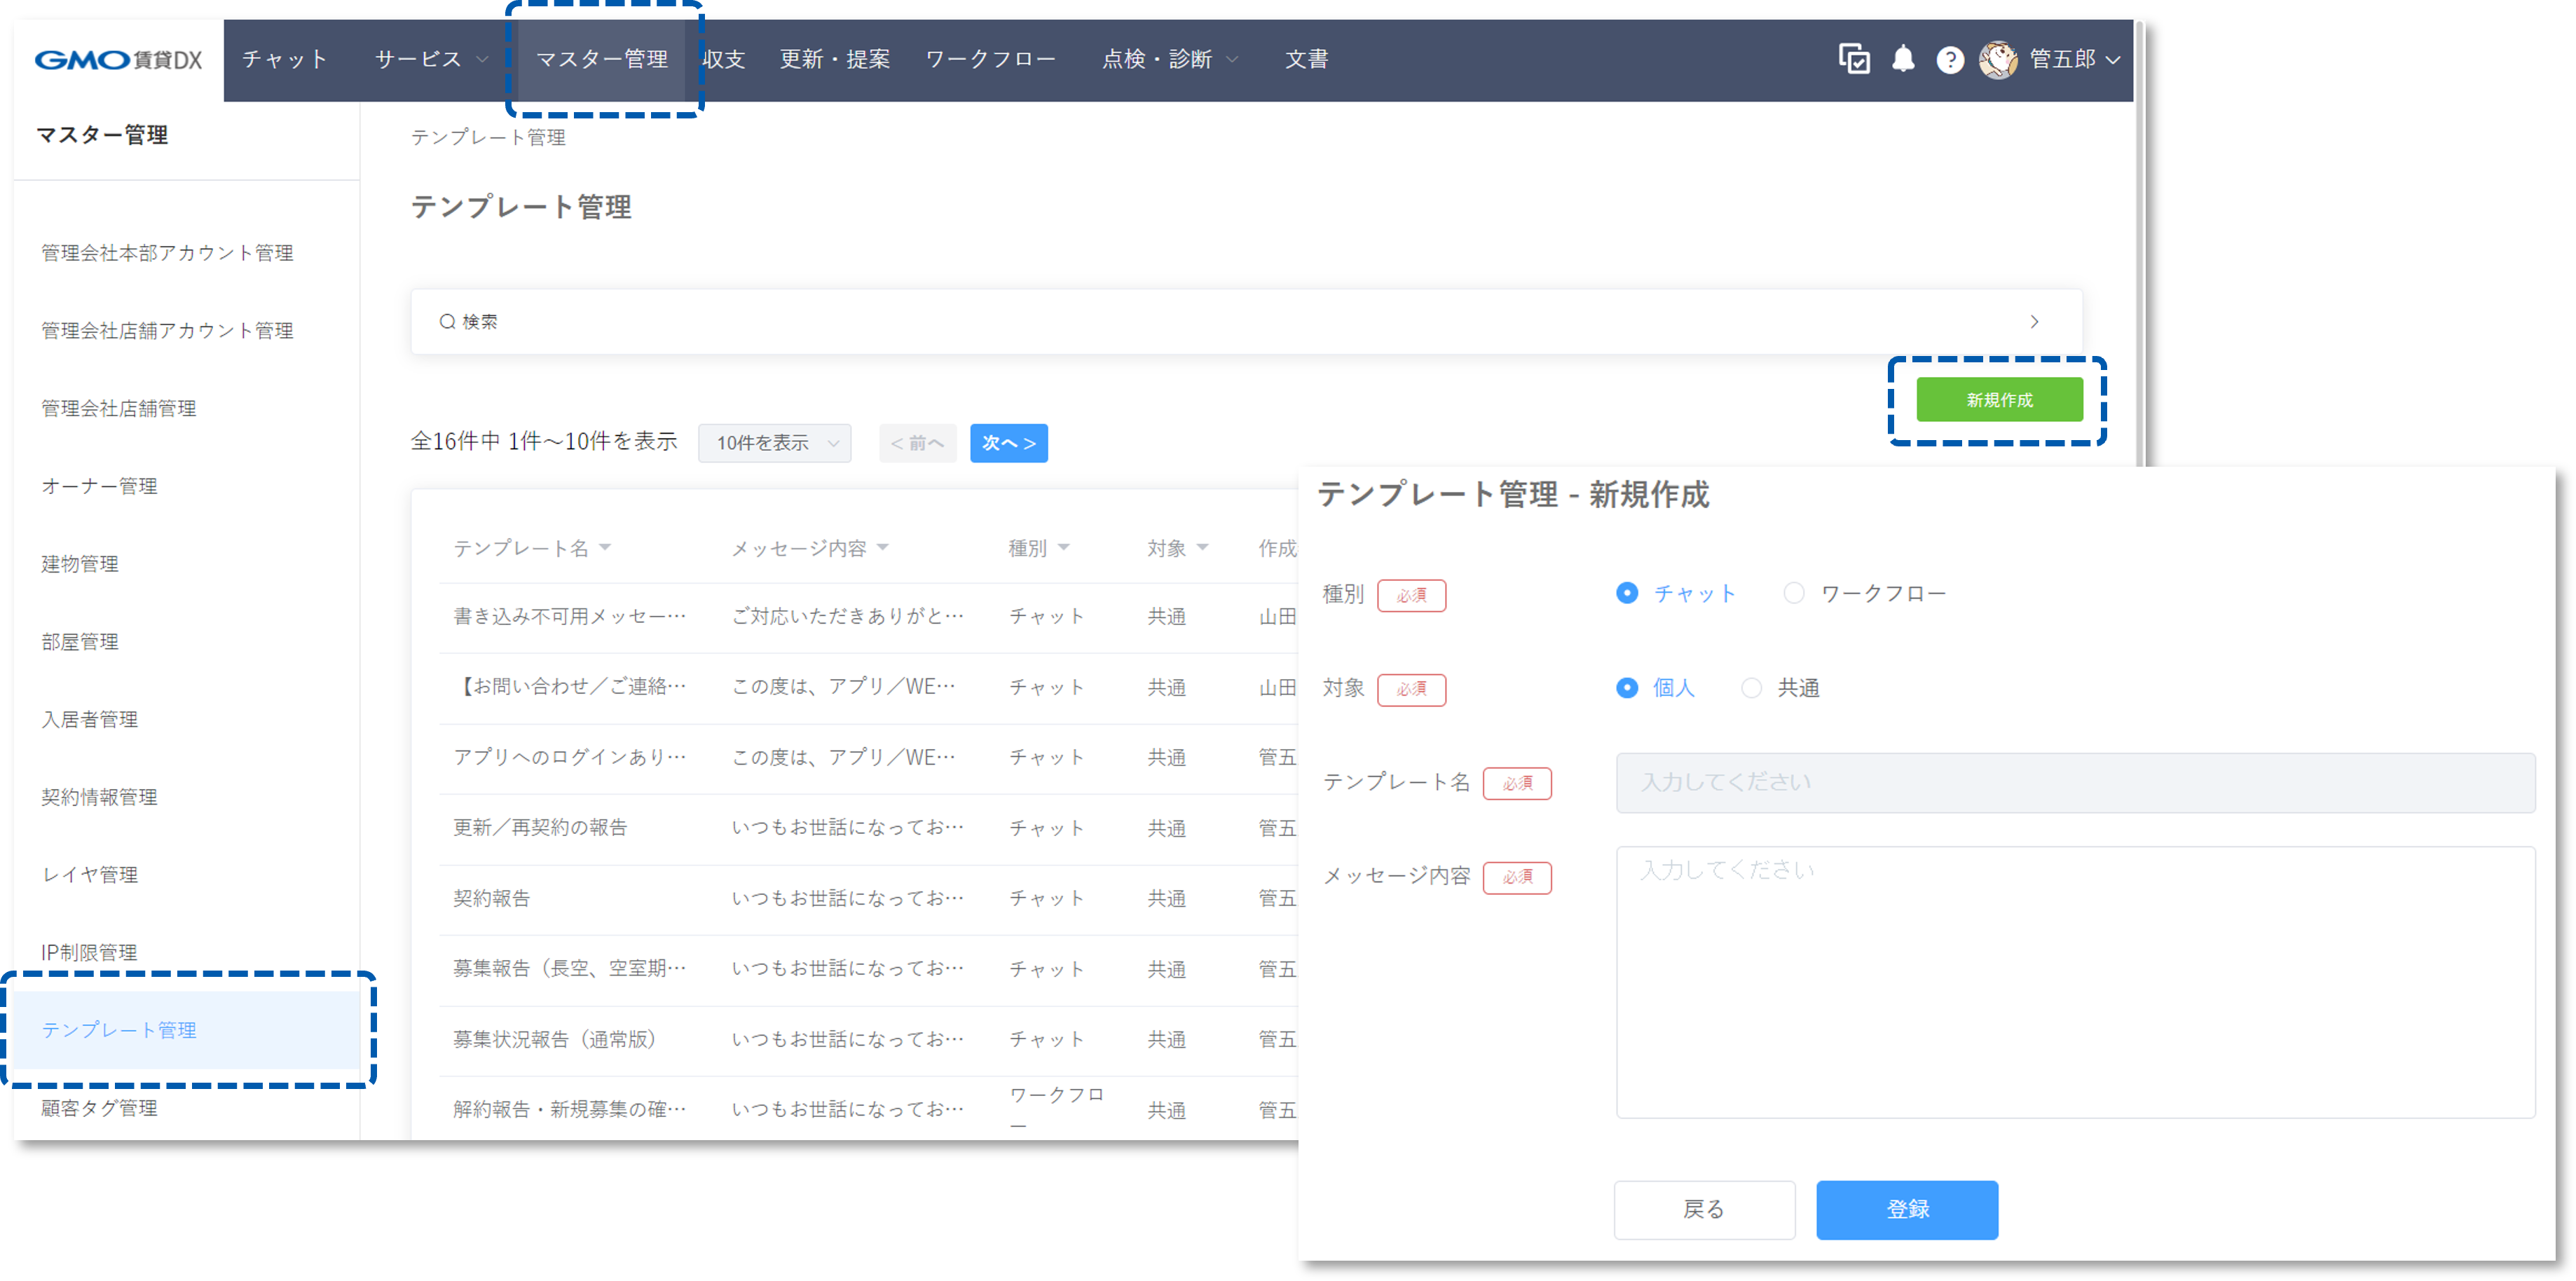Screen dimensions: 2576x1281
Task: Open オーナー管理 in the sidebar
Action: click(98, 487)
